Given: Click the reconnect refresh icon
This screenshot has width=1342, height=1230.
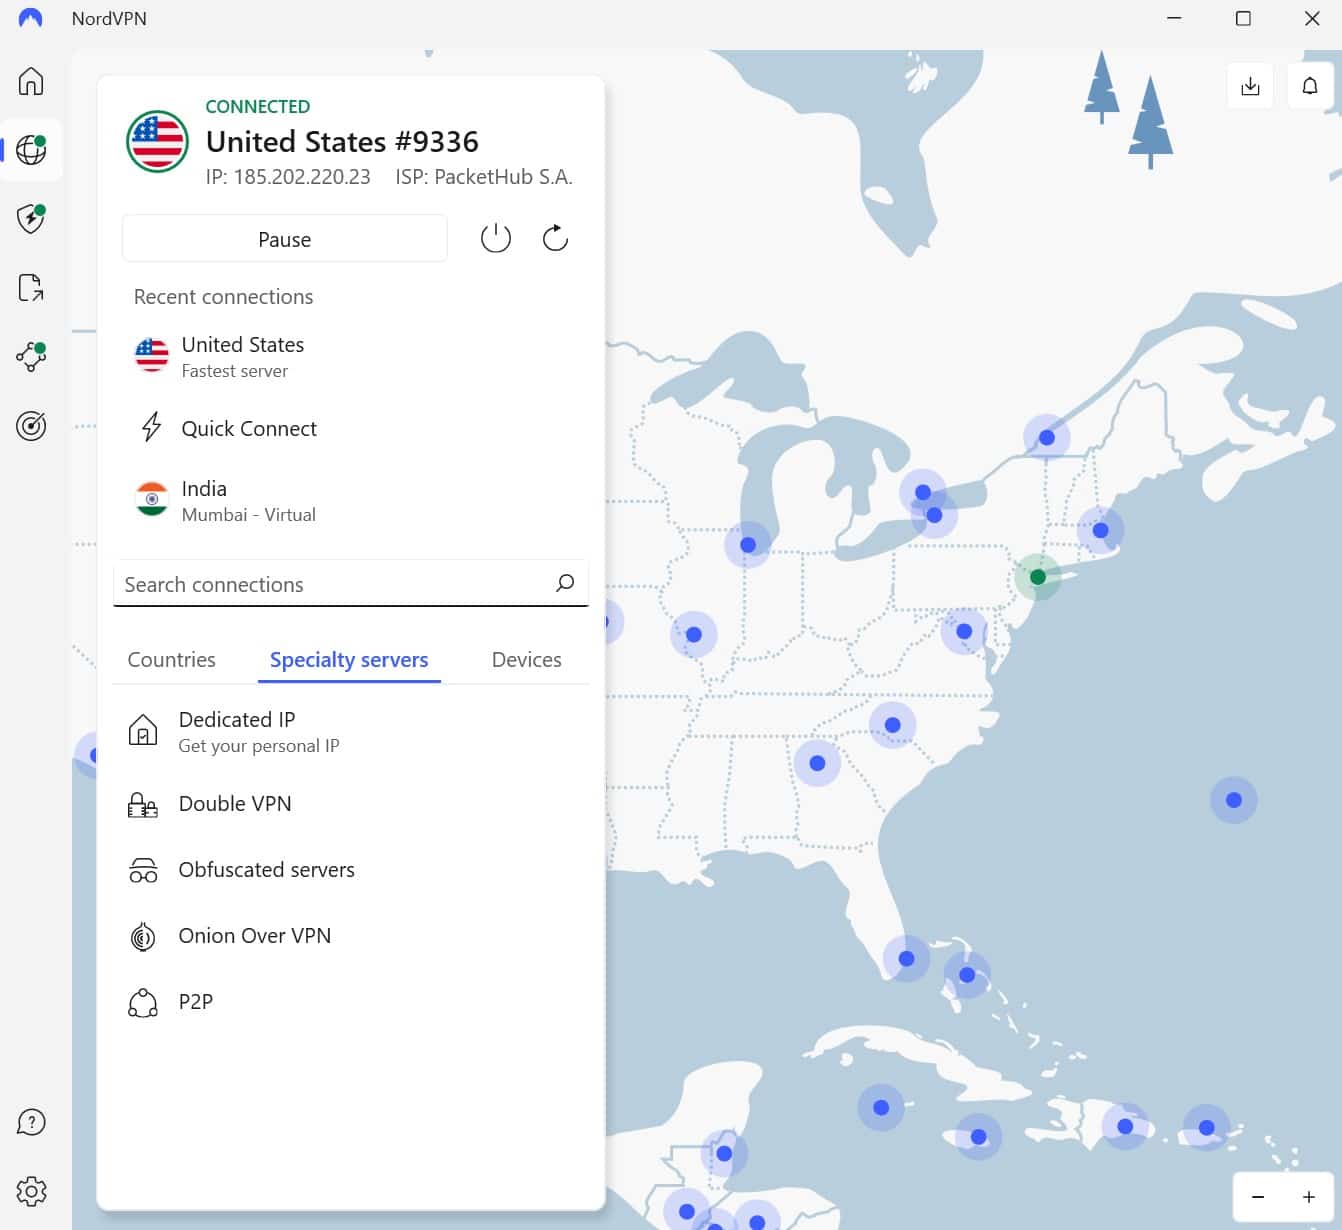Looking at the screenshot, I should 555,239.
